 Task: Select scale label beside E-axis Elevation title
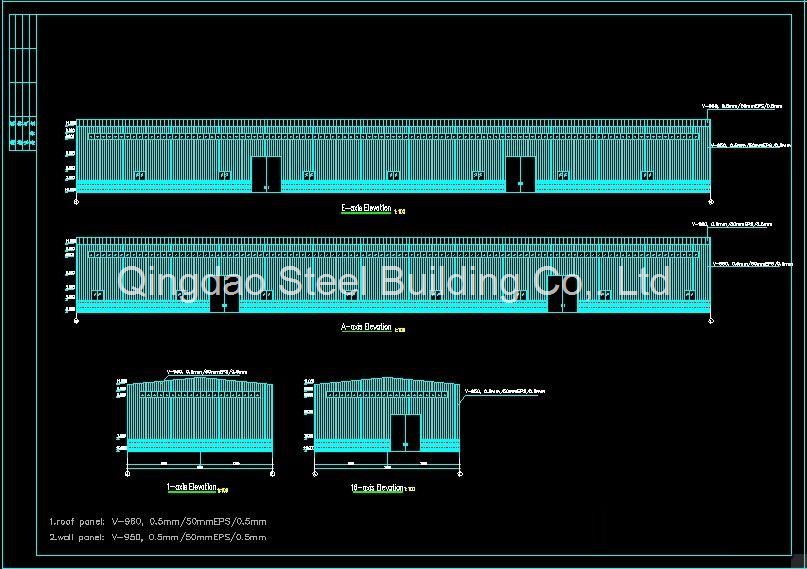399,211
